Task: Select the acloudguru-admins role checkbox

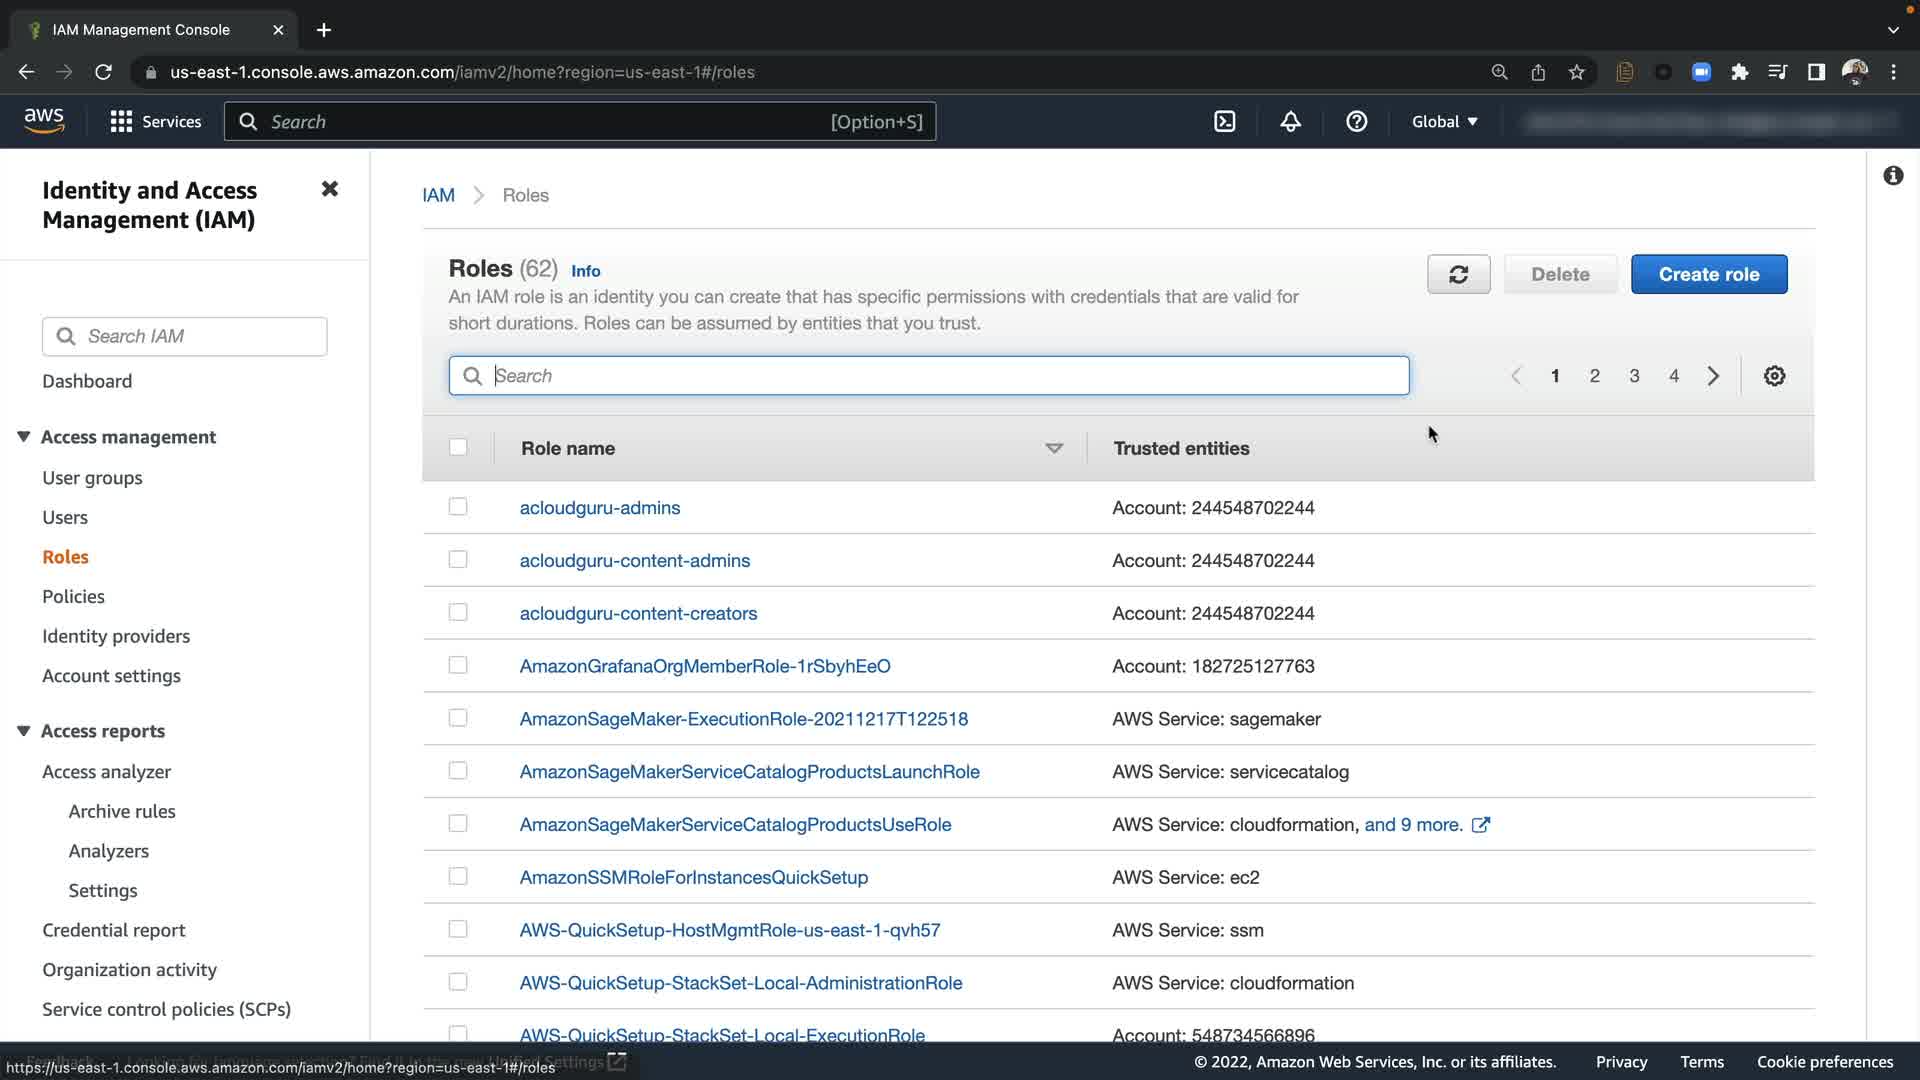Action: (458, 507)
